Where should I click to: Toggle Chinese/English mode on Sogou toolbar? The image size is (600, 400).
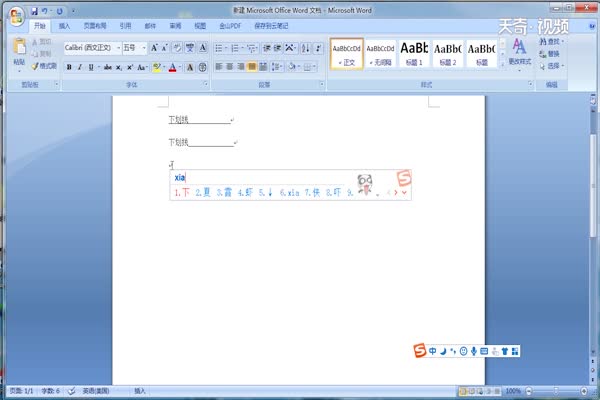pyautogui.click(x=433, y=352)
